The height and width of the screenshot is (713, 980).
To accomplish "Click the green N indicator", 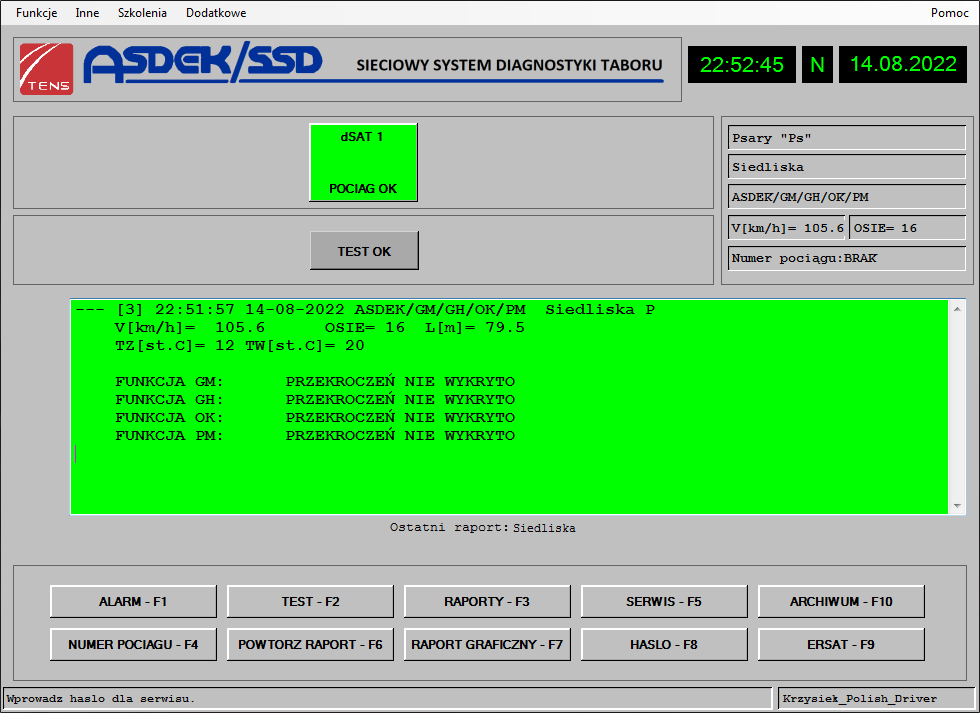I will click(x=818, y=64).
